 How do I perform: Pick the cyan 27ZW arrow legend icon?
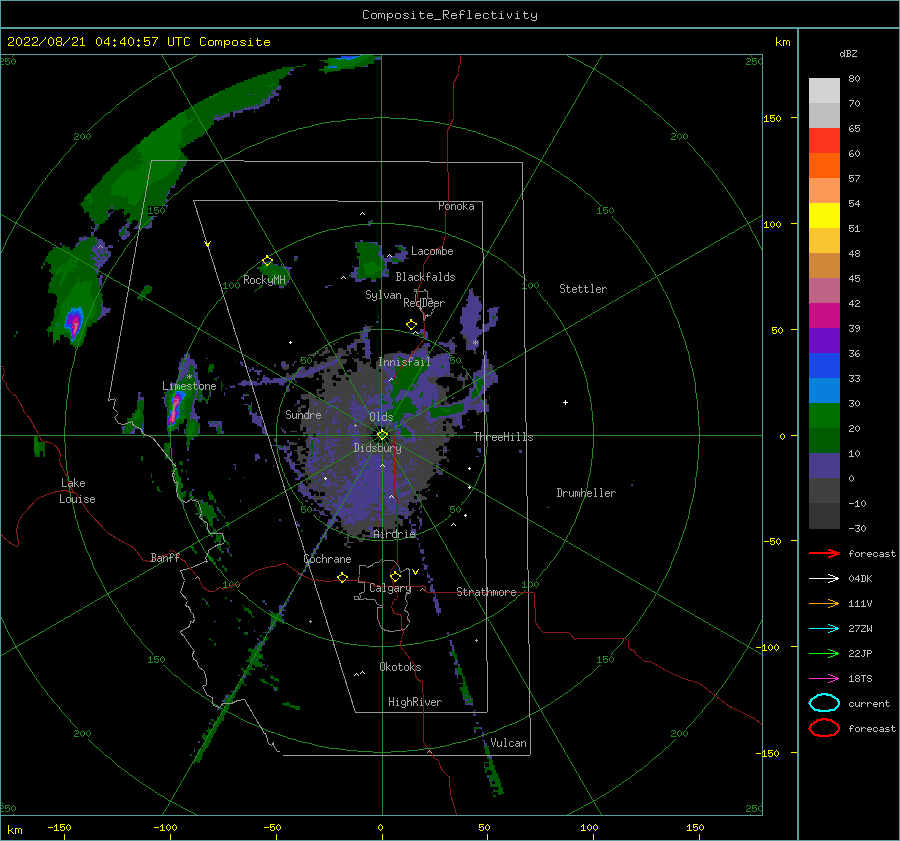pyautogui.click(x=824, y=628)
